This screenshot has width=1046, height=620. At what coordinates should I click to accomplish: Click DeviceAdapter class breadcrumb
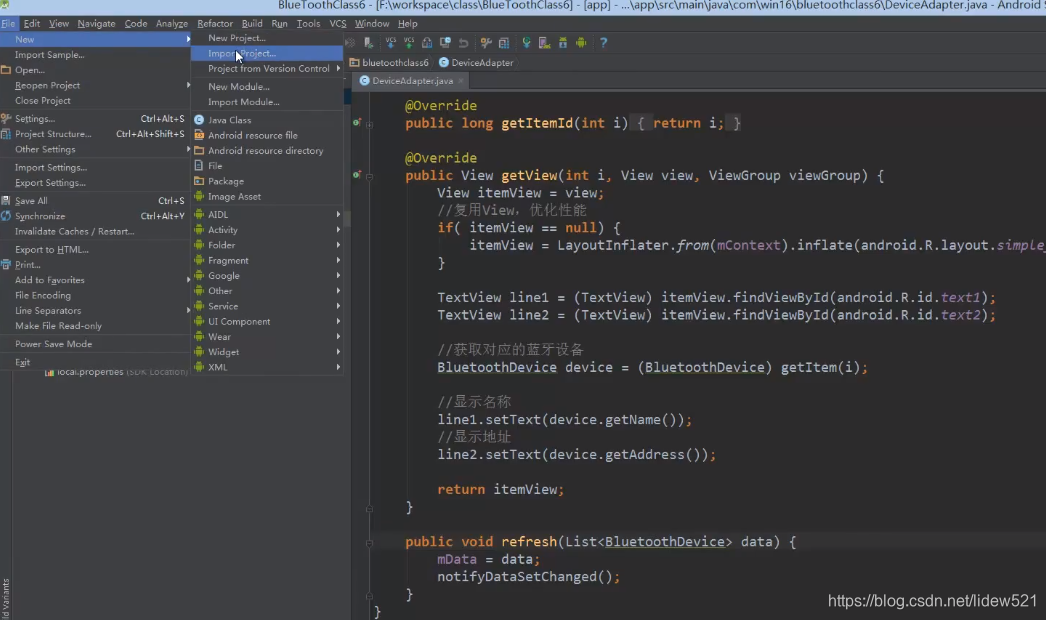(476, 63)
